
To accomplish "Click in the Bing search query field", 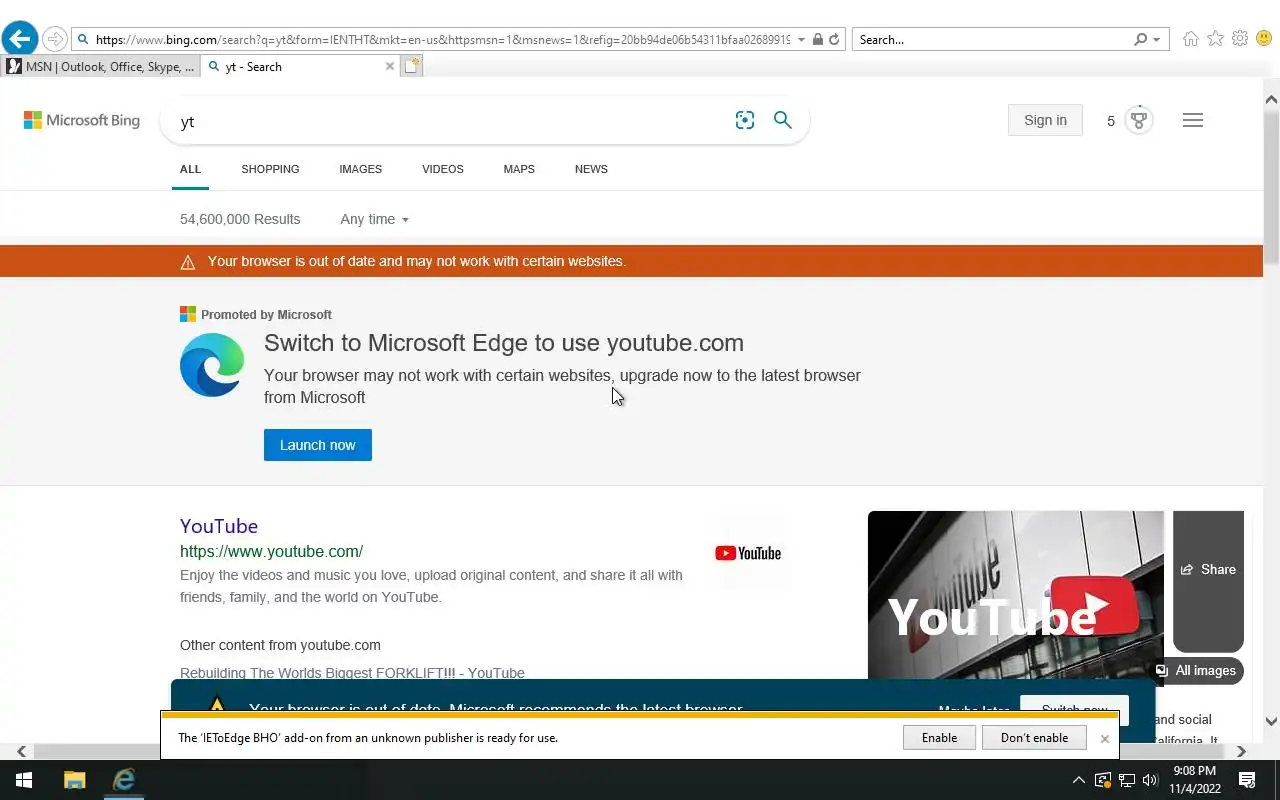I will [450, 121].
